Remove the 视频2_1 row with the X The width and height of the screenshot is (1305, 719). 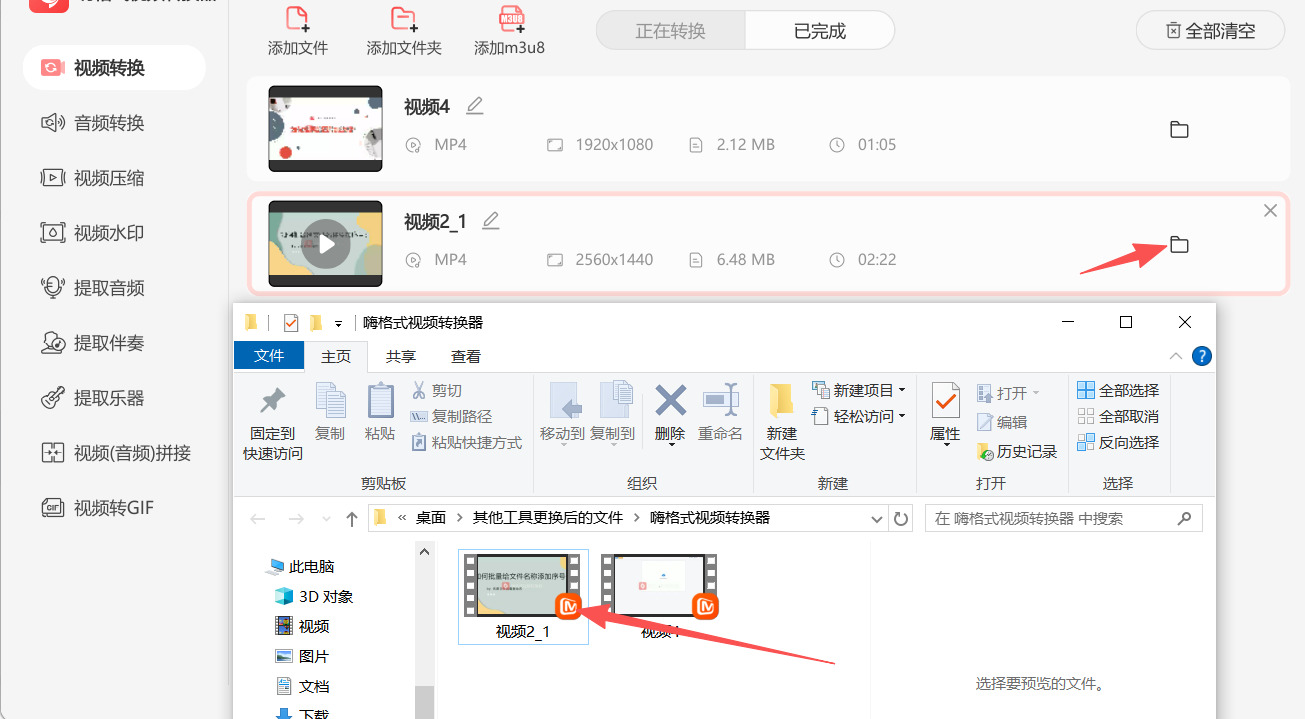[x=1270, y=210]
